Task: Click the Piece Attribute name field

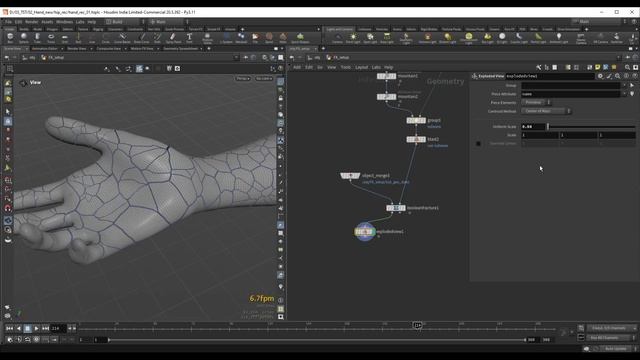Action: 571,94
